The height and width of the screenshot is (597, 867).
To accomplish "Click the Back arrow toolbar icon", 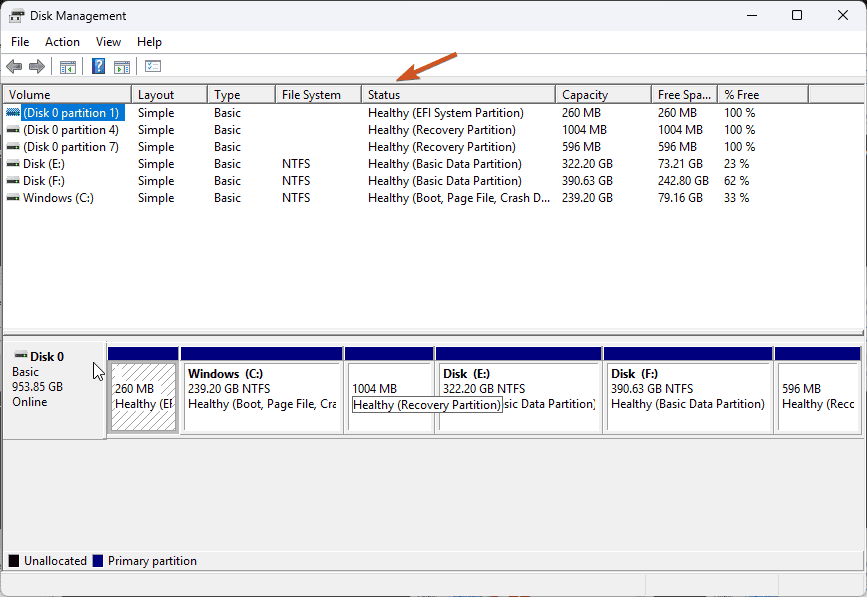I will pyautogui.click(x=14, y=67).
